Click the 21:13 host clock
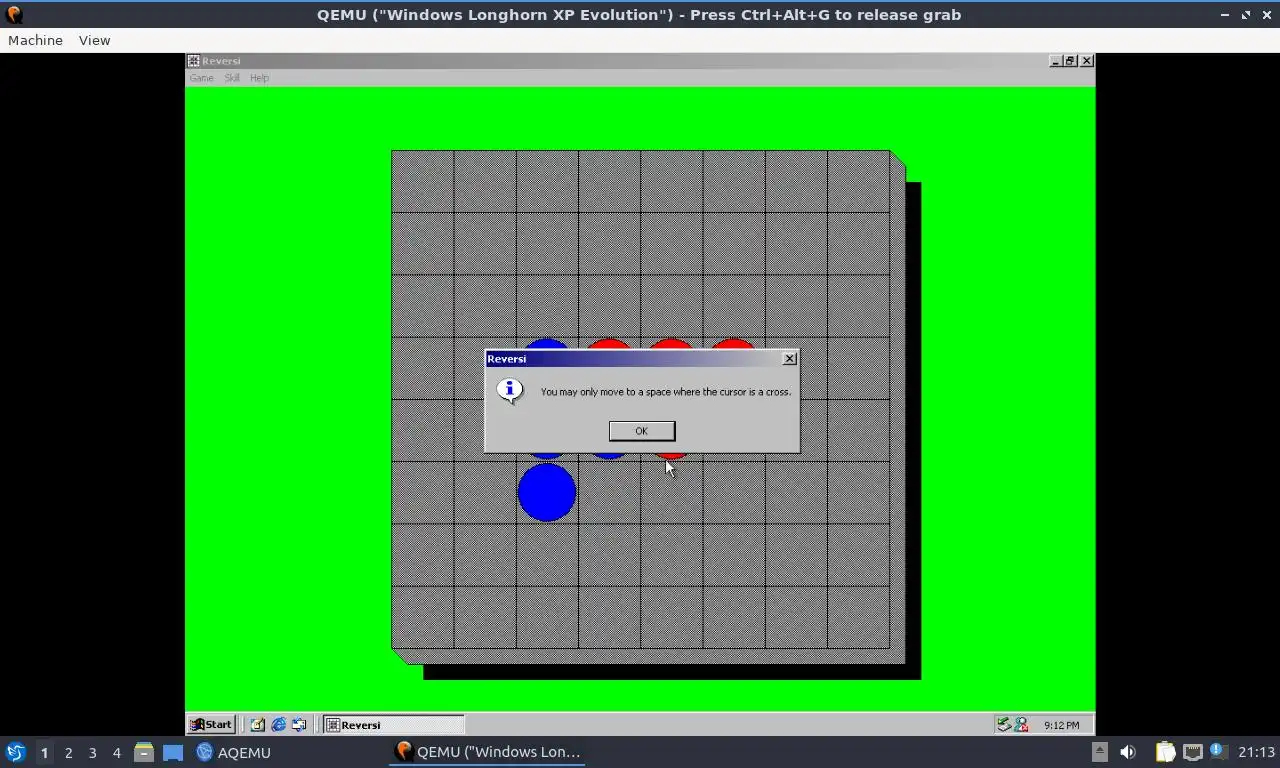 tap(1256, 752)
